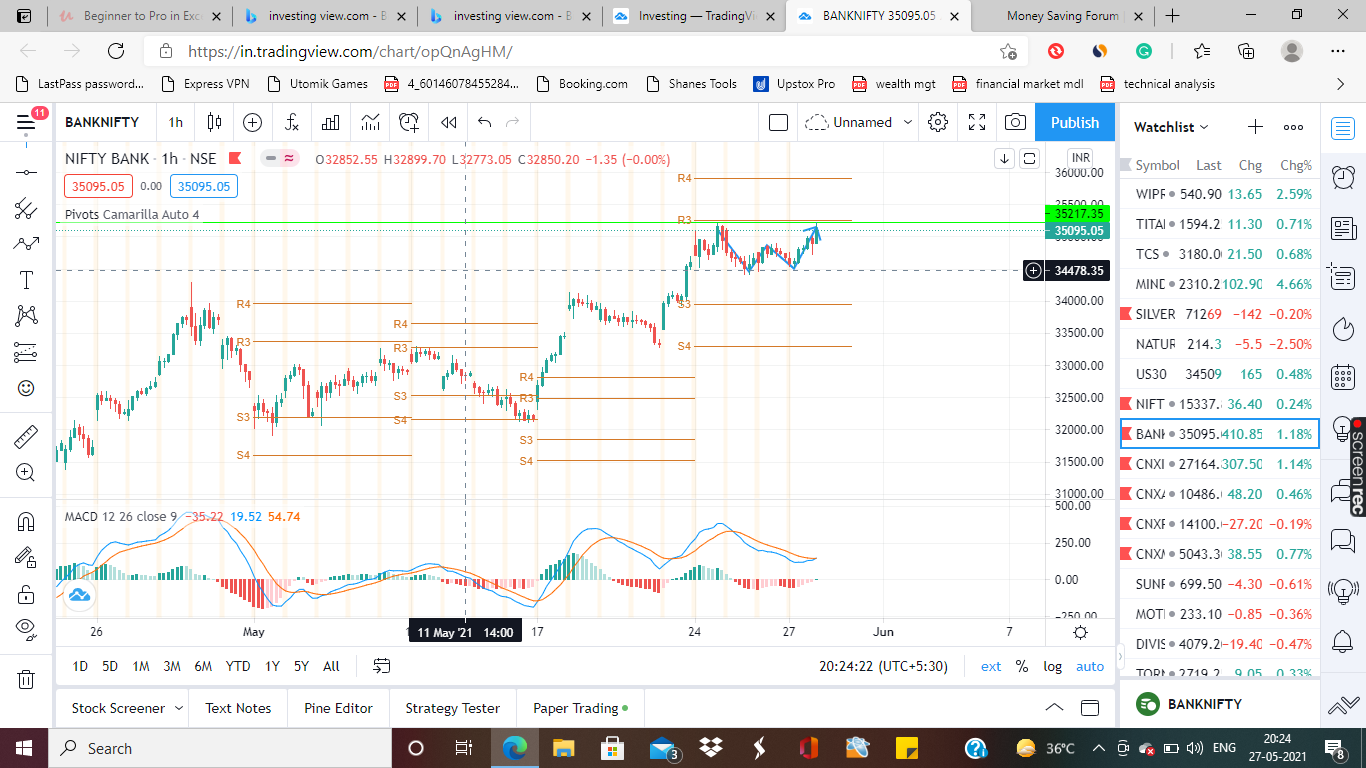Image resolution: width=1366 pixels, height=768 pixels.
Task: Open the 1h timeframe interval dropdown
Action: [176, 122]
